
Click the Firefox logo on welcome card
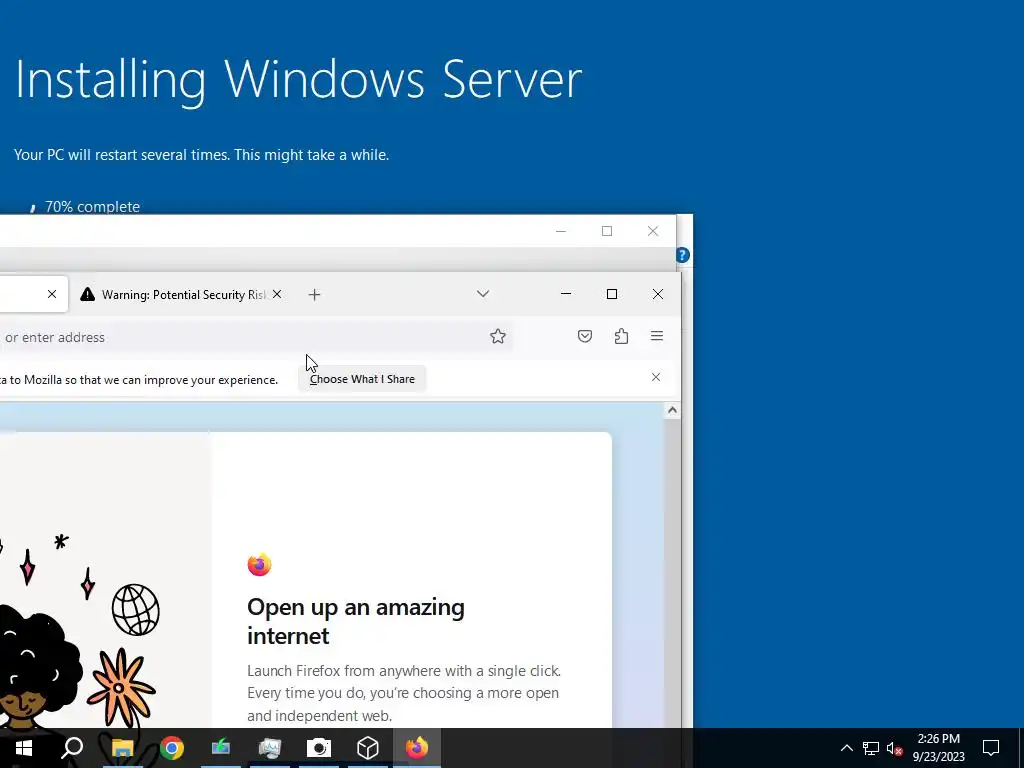(259, 564)
